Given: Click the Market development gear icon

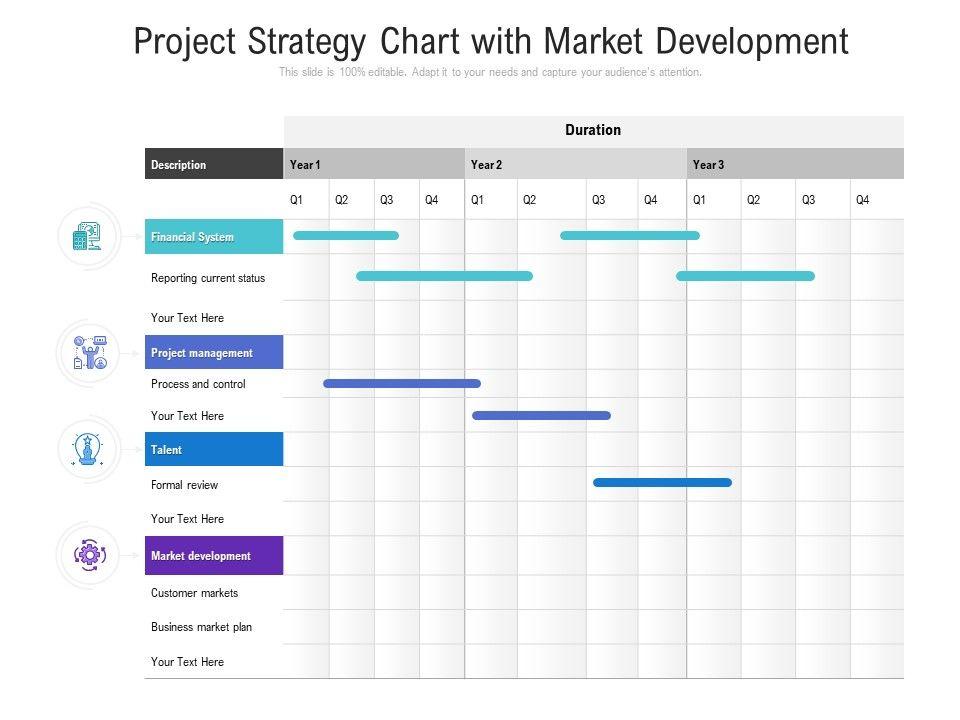Looking at the screenshot, I should 89,555.
